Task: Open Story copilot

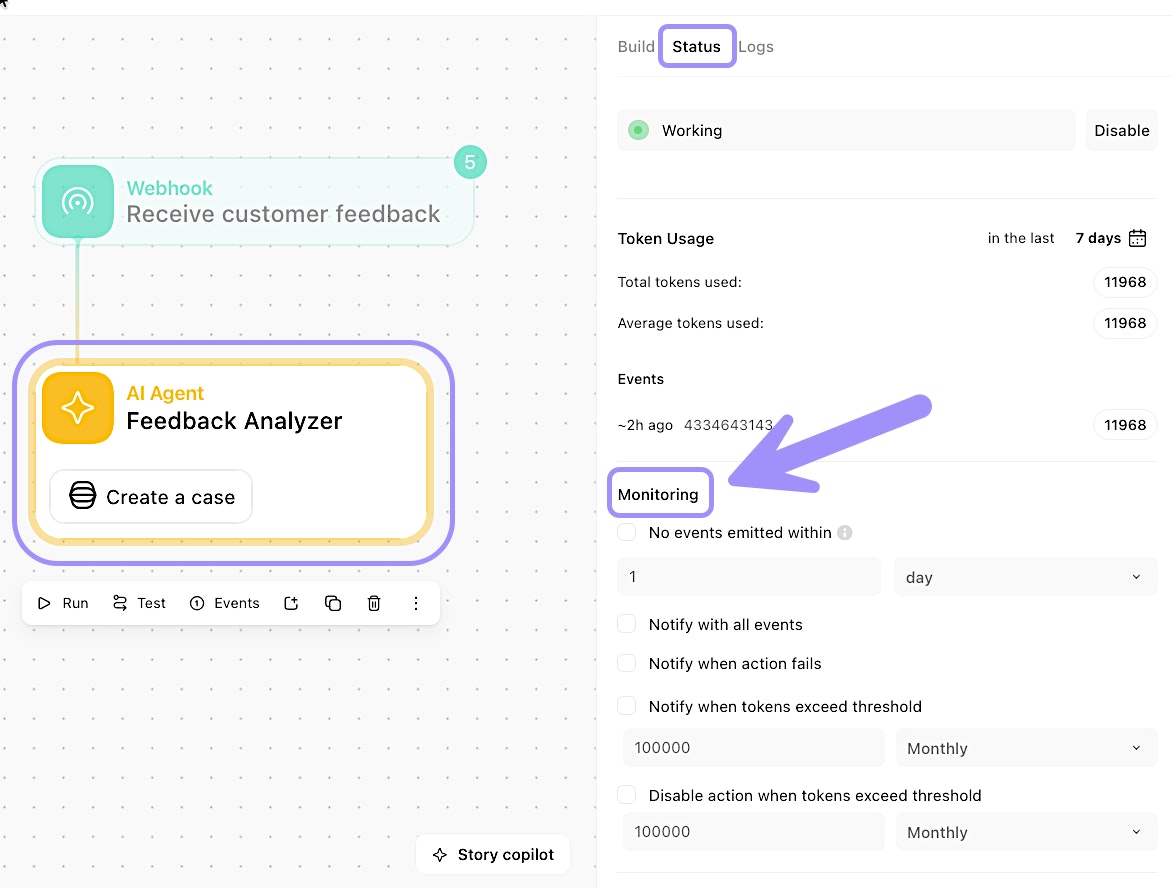Action: 493,855
